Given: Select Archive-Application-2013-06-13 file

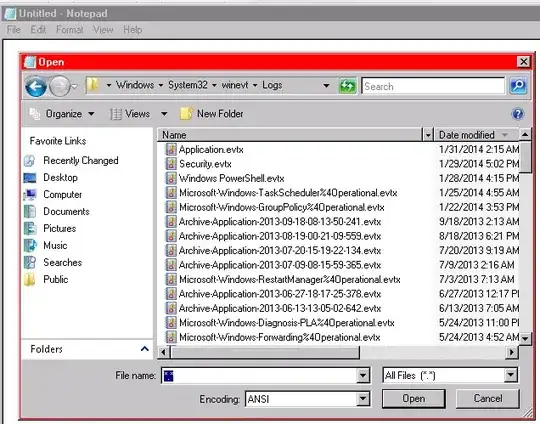Looking at the screenshot, I should (x=273, y=309).
